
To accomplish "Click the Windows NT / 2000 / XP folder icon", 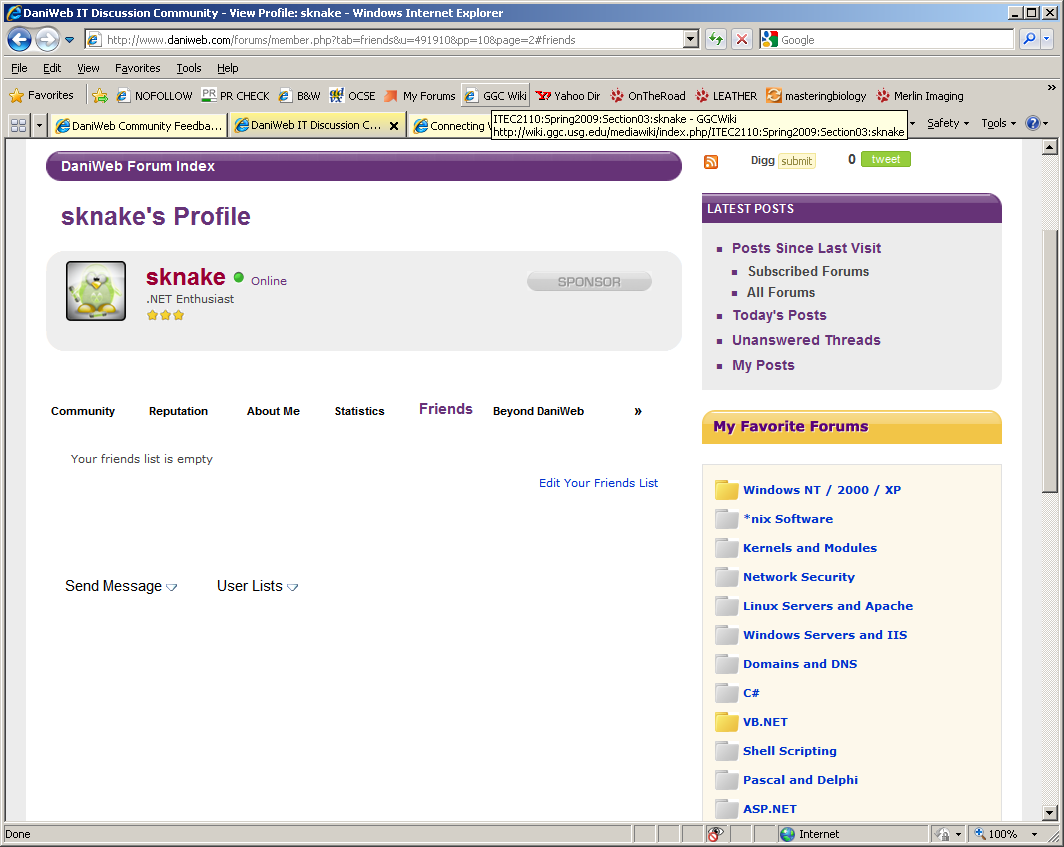I will pos(726,489).
